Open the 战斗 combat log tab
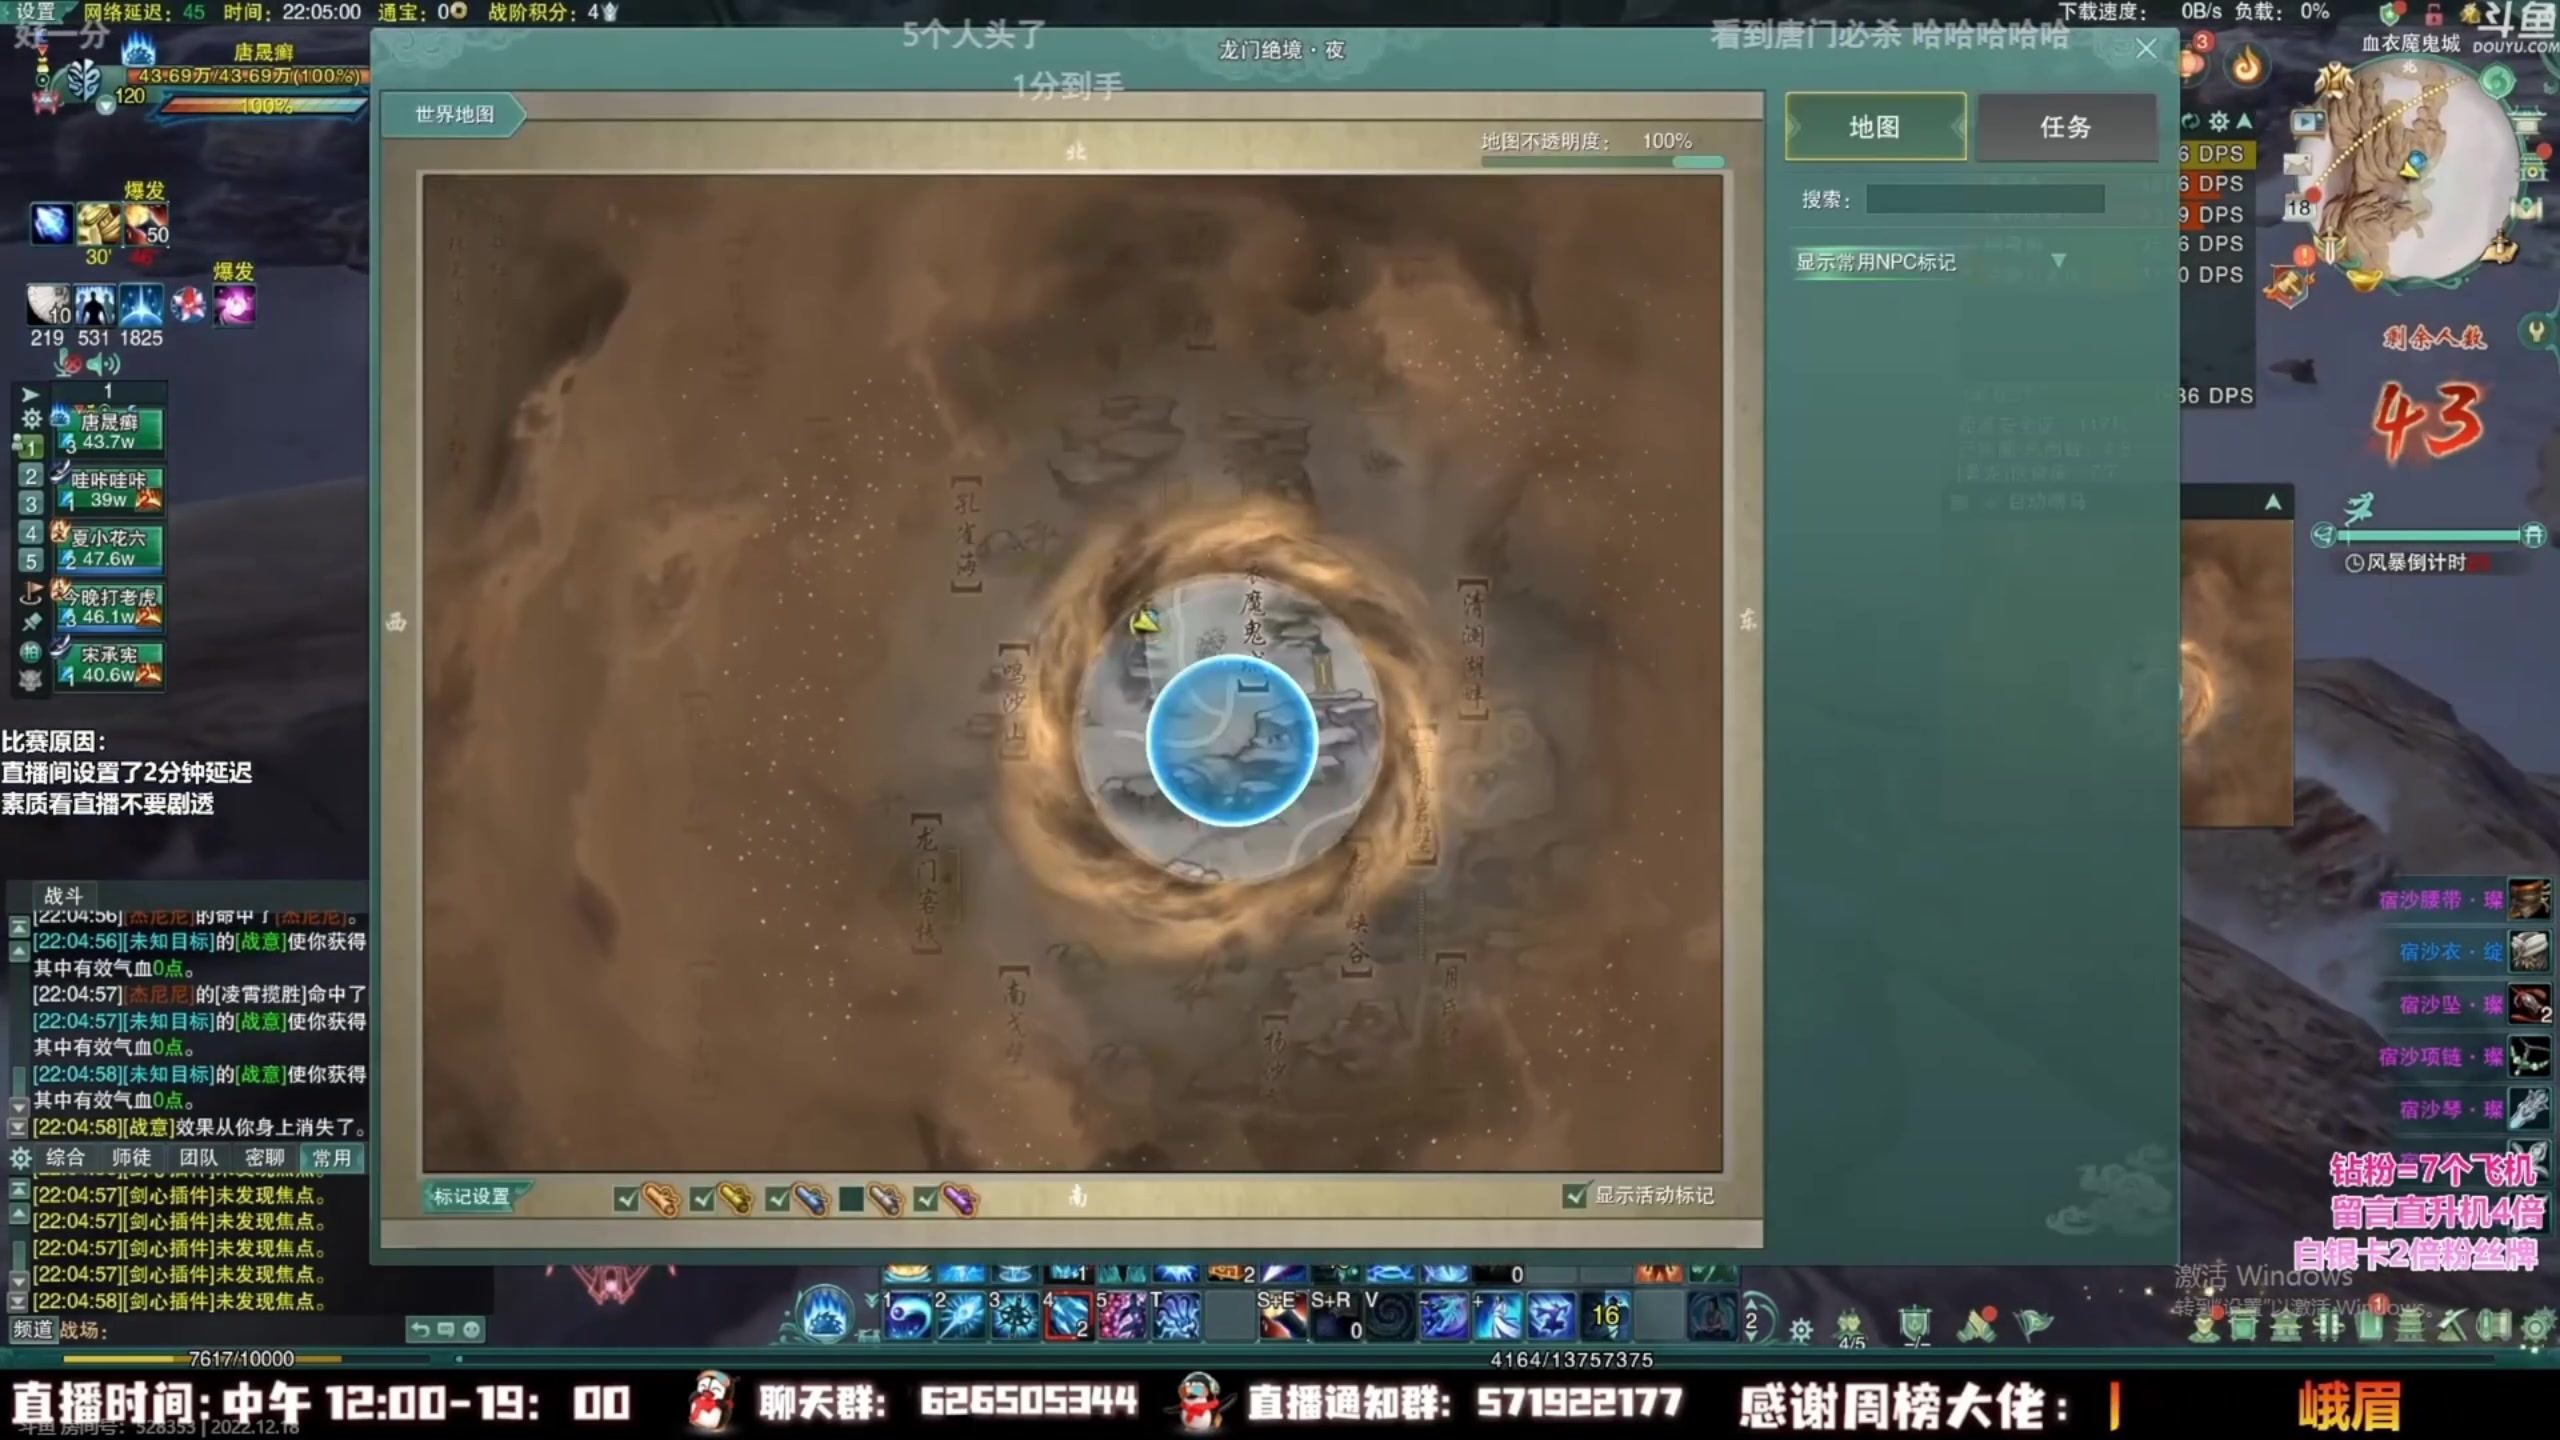Image resolution: width=2560 pixels, height=1440 pixels. (x=62, y=895)
